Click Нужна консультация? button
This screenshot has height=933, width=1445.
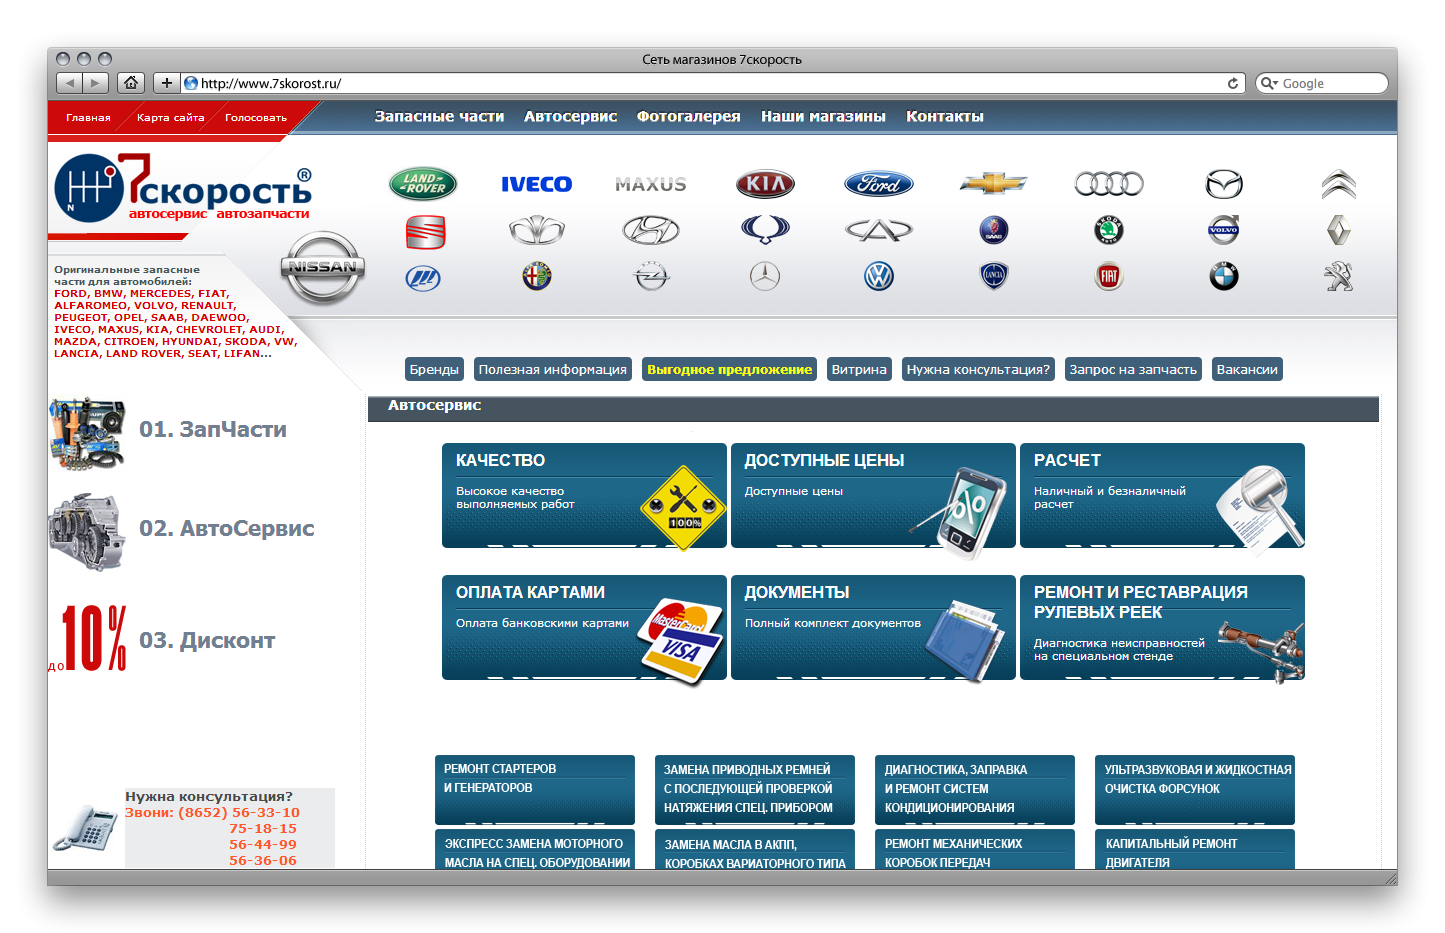978,369
